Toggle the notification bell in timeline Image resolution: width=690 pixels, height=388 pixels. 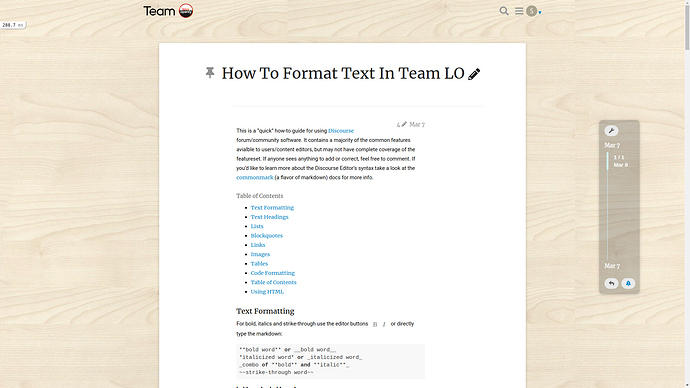[628, 283]
